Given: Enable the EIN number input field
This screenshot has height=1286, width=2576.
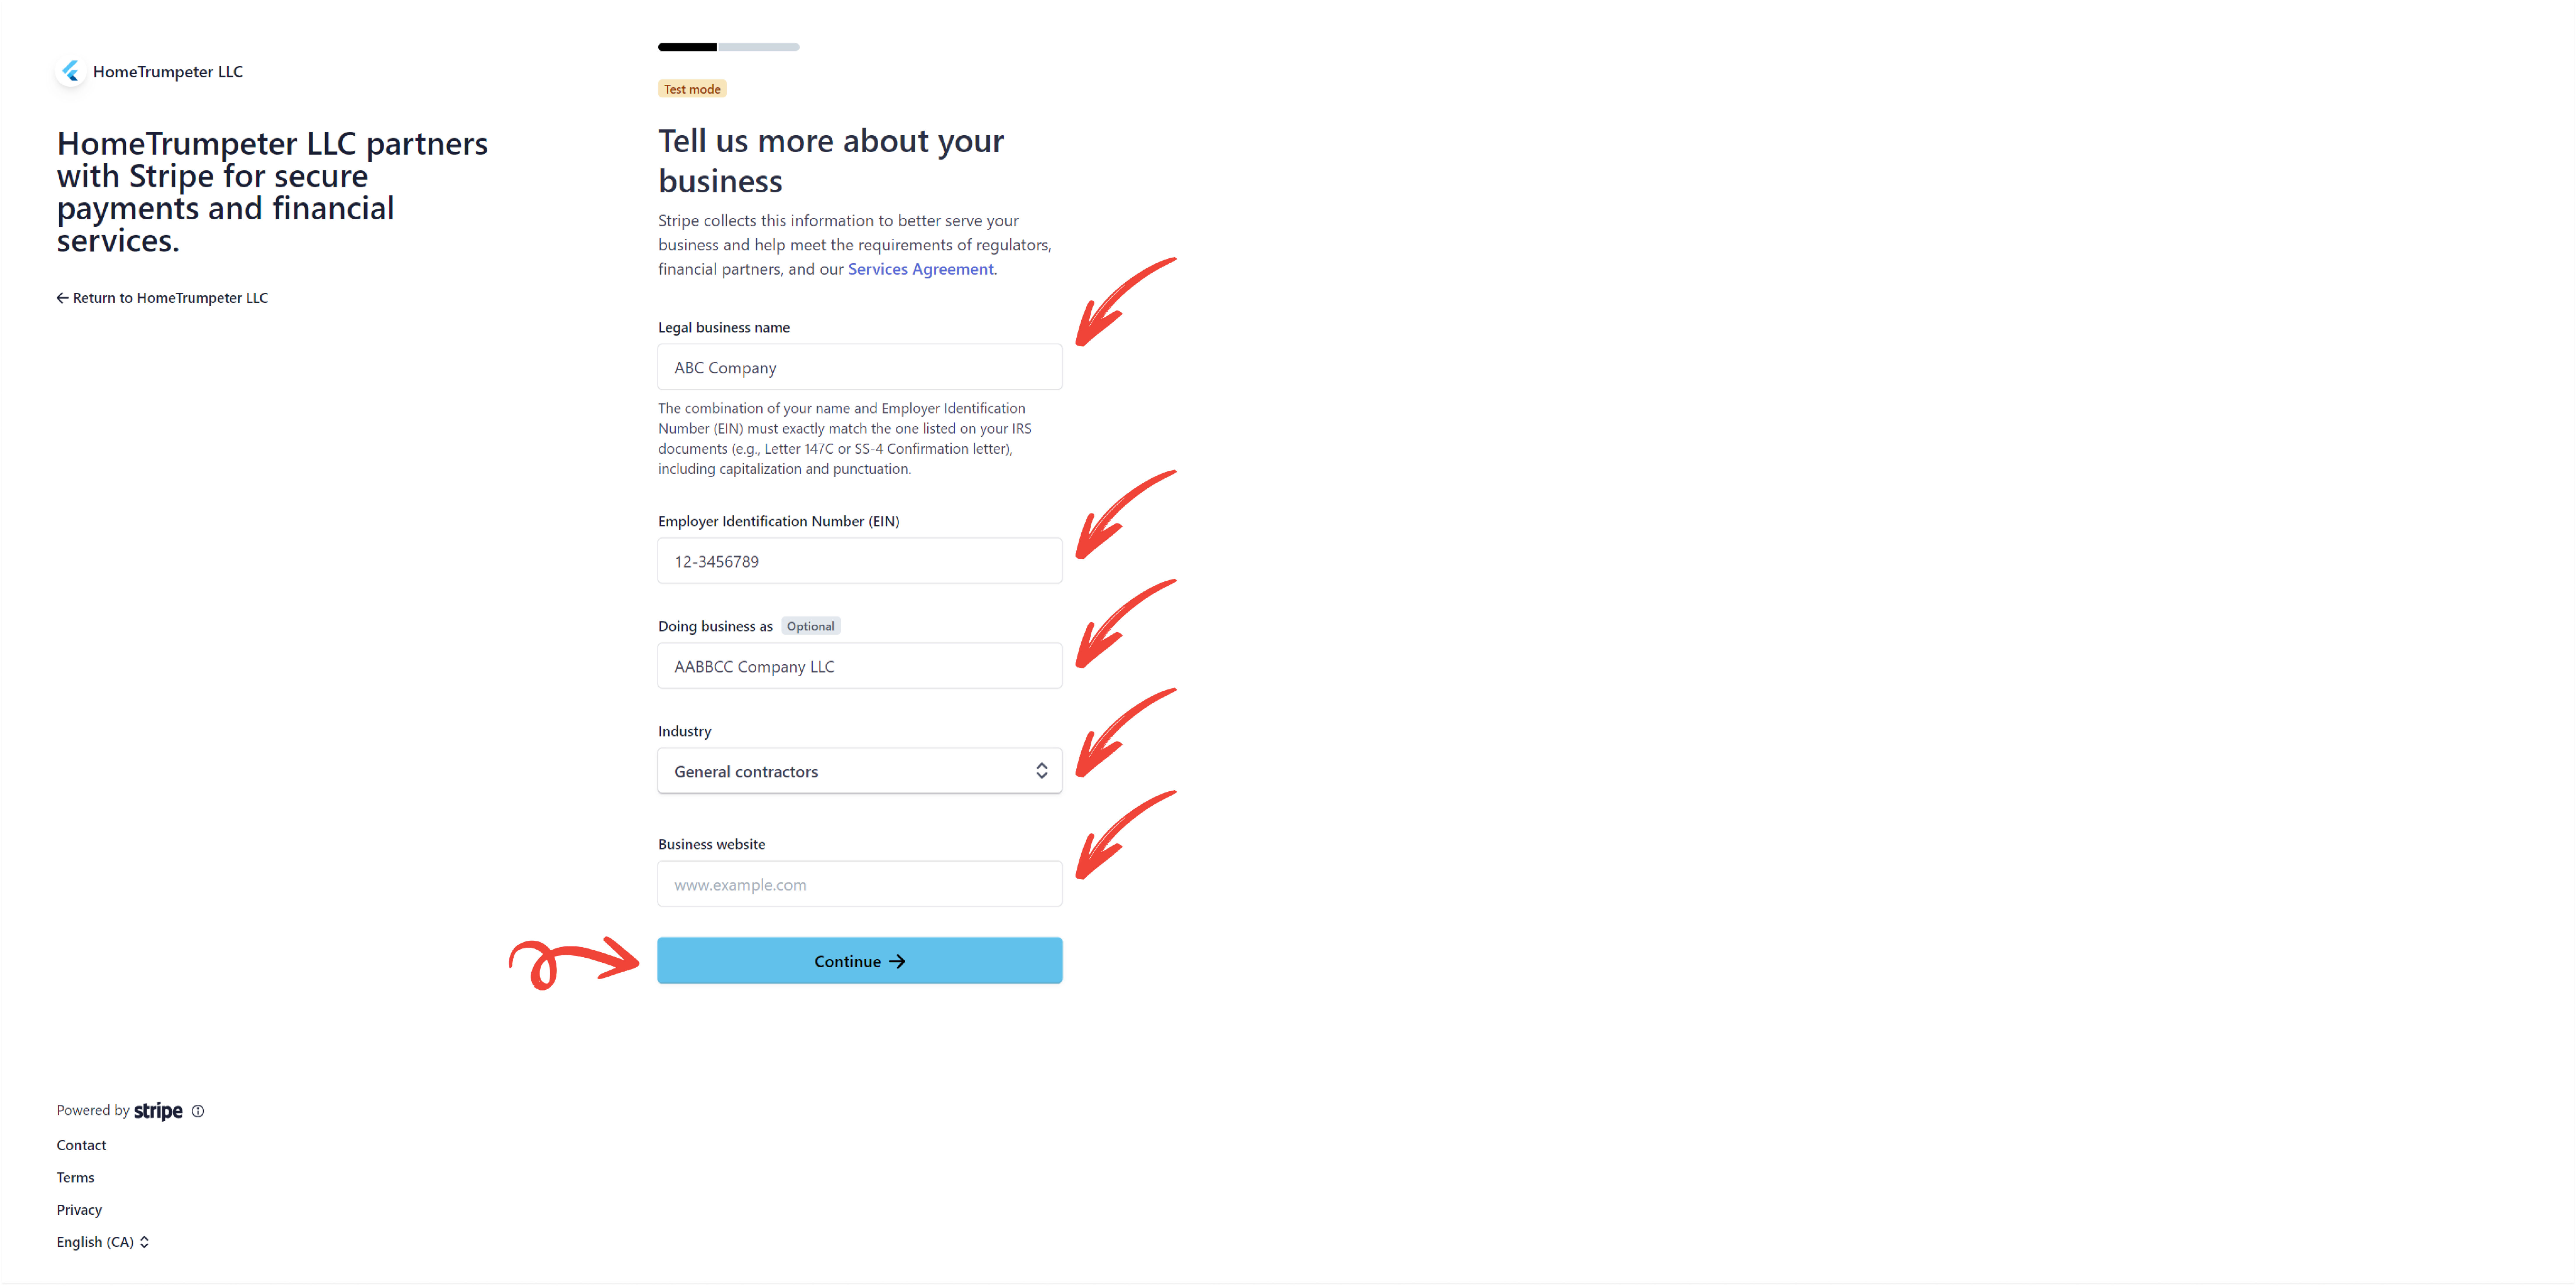Looking at the screenshot, I should pyautogui.click(x=859, y=560).
